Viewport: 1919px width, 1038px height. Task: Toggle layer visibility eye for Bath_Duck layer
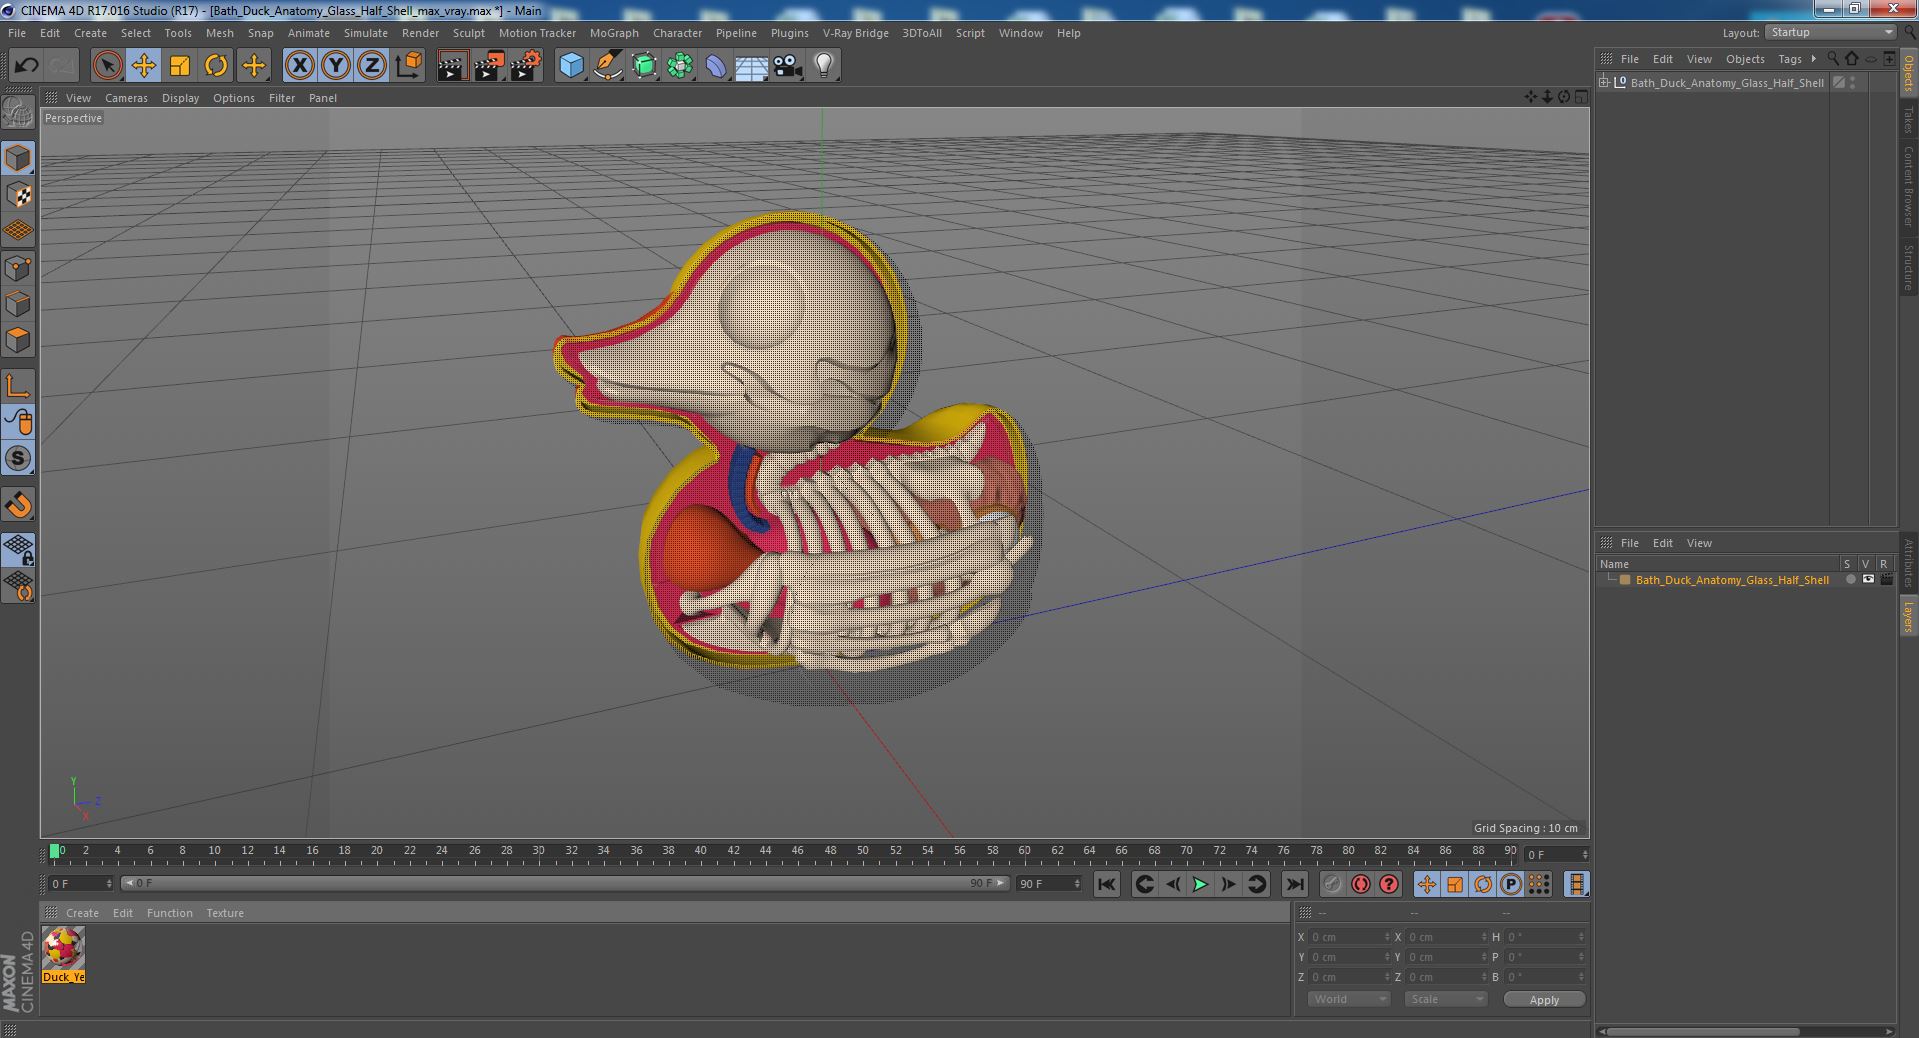coord(1867,580)
